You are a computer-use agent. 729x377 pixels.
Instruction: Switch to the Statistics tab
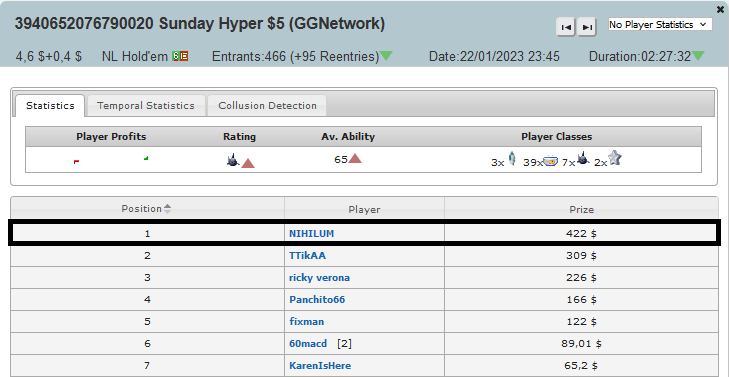[50, 106]
